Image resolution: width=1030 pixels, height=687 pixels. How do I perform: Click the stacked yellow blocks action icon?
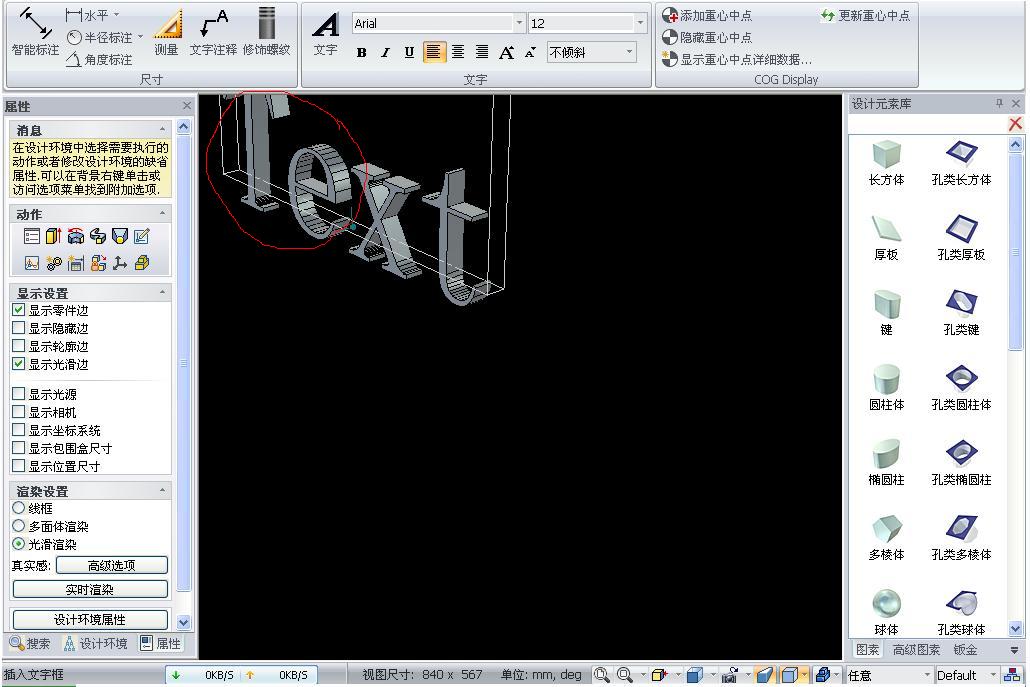(x=141, y=263)
